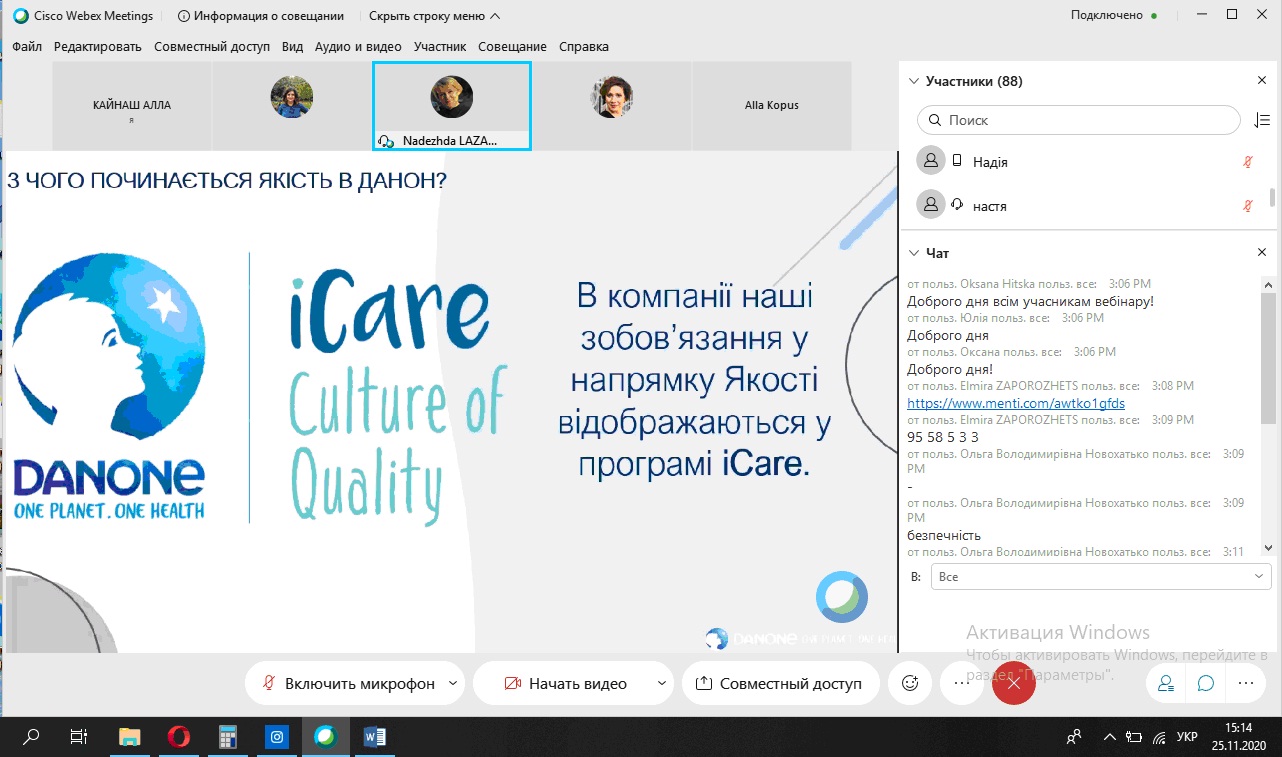Open panel options at bottom right
This screenshot has height=757, width=1282.
[1246, 683]
